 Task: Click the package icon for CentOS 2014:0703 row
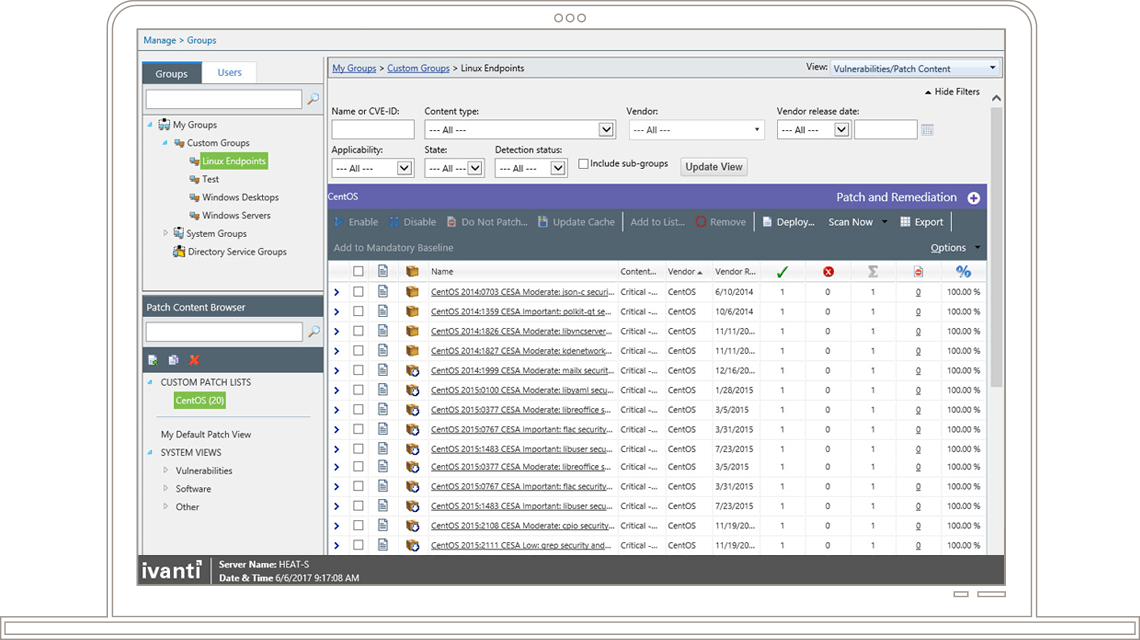click(x=412, y=292)
